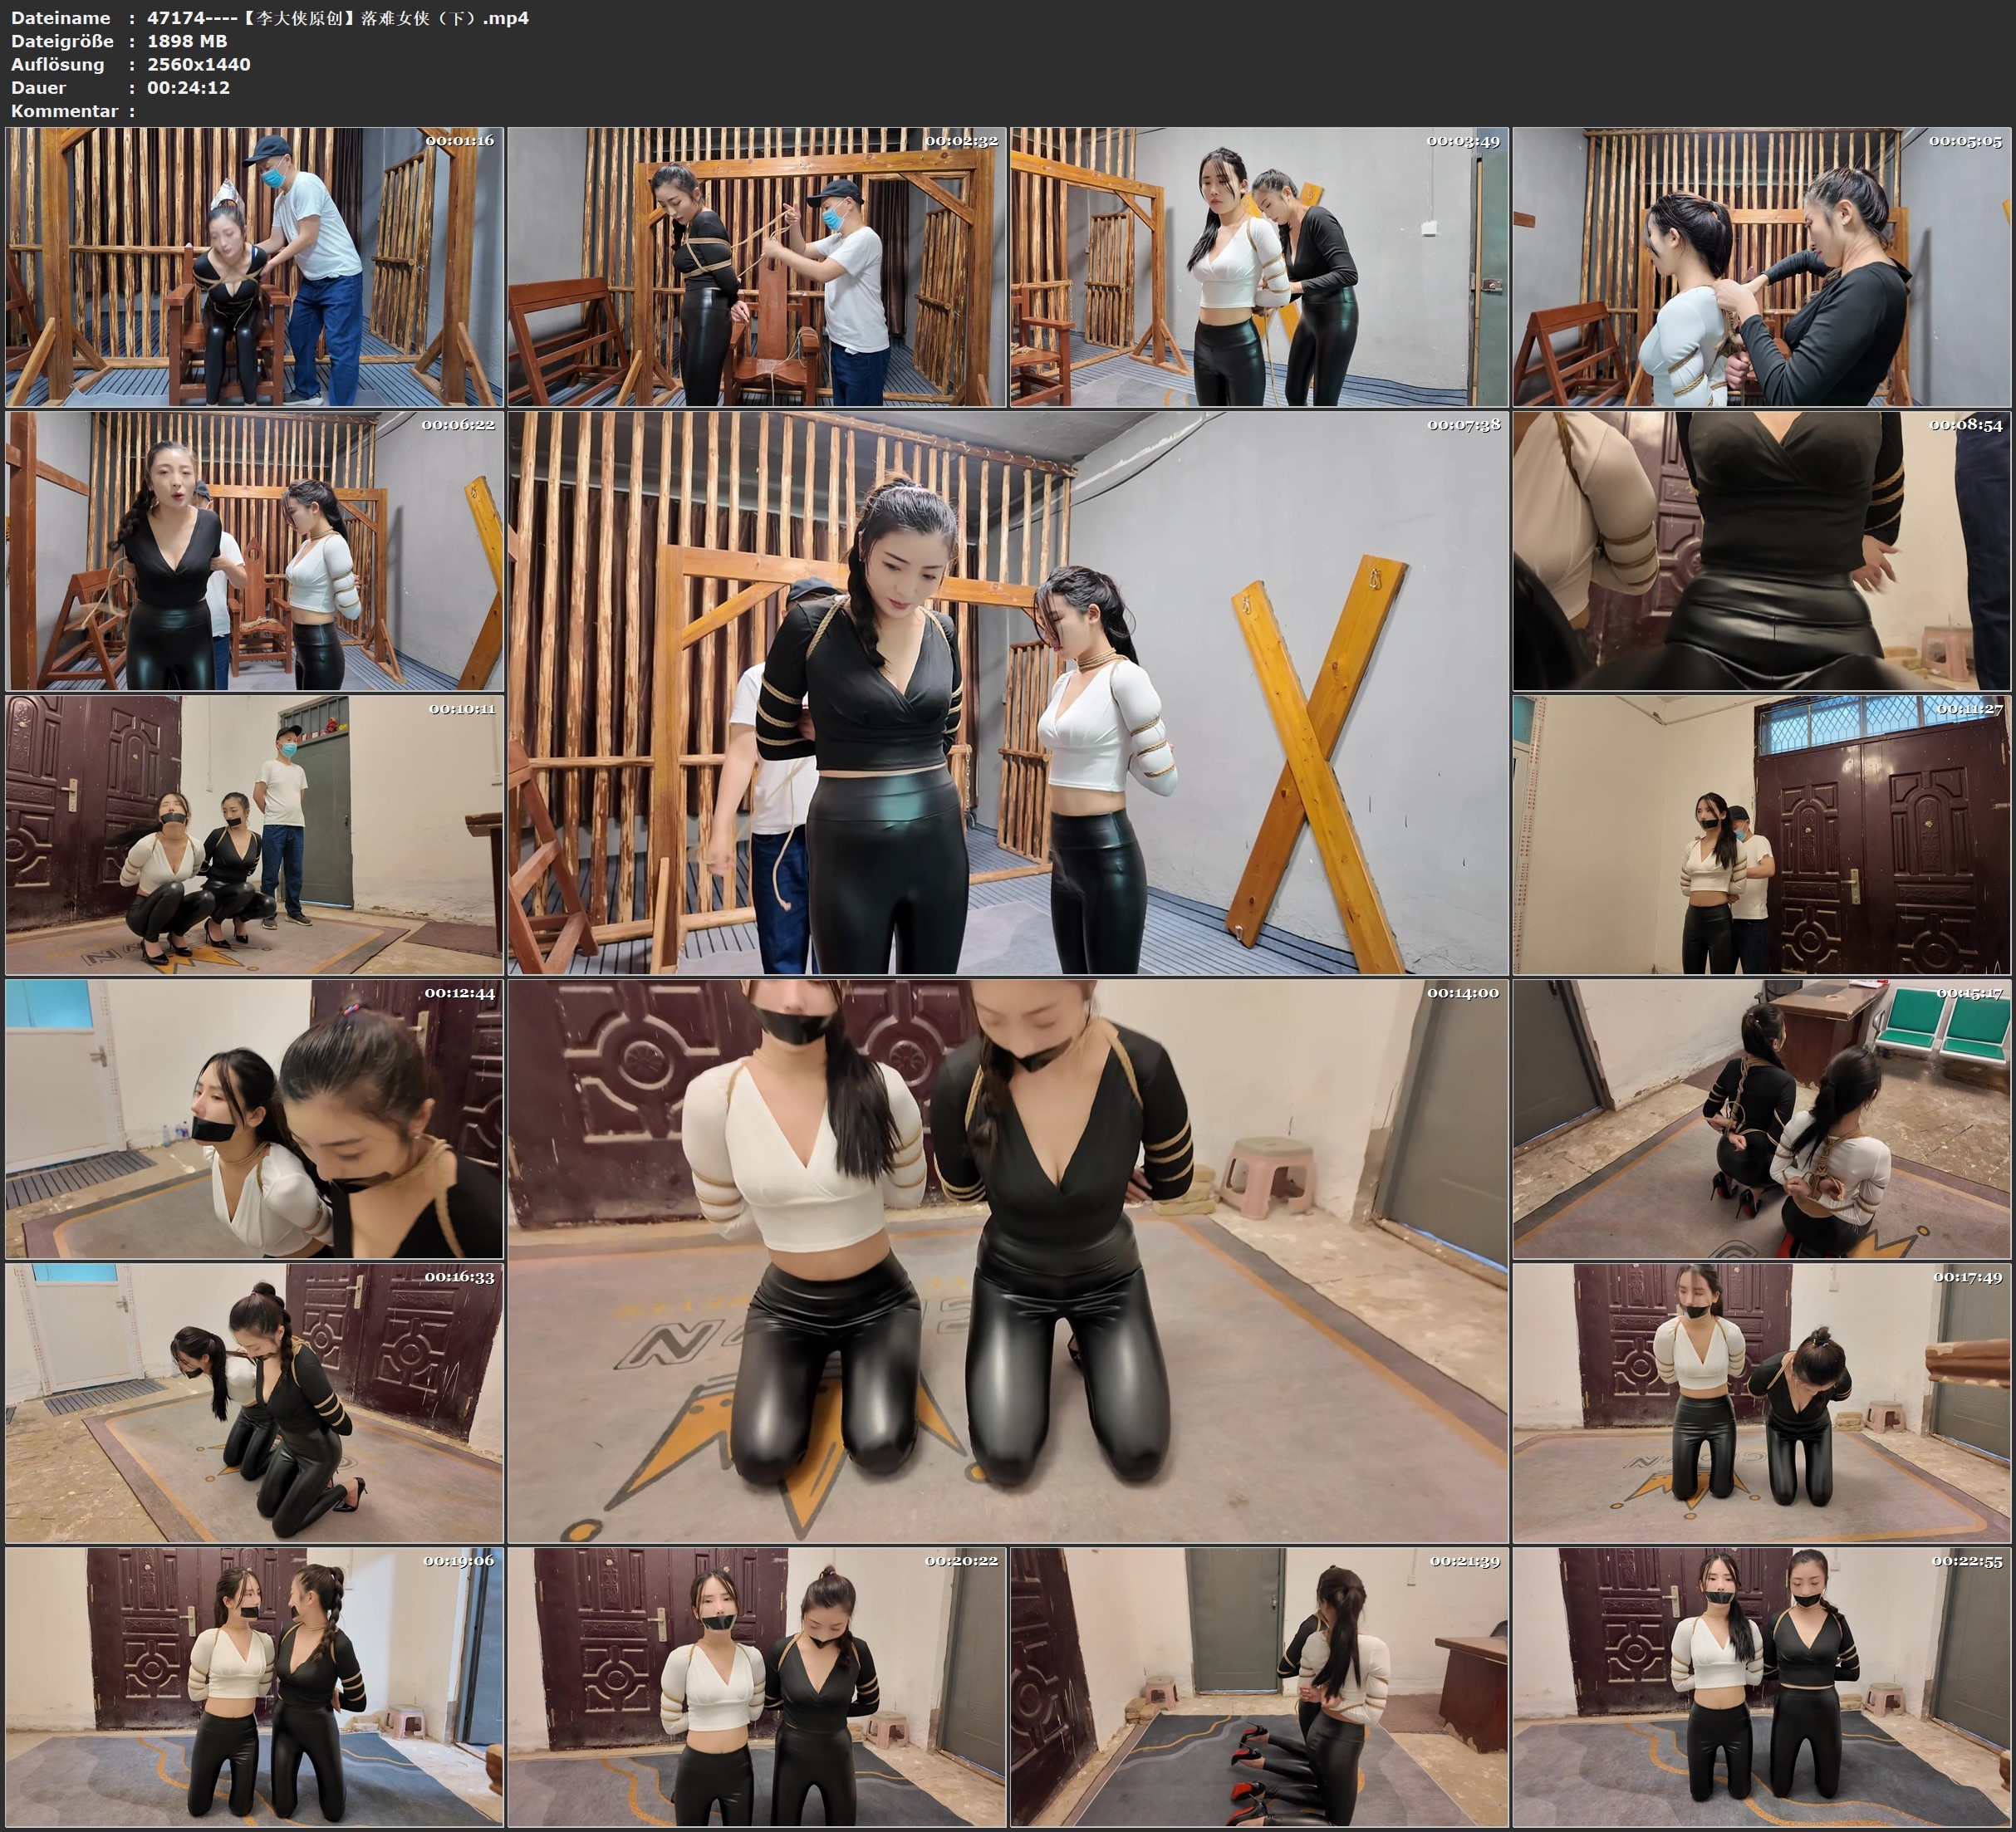Image resolution: width=2016 pixels, height=1832 pixels.
Task: Select the thumbnail timestamped 00:15:17
Action: click(1761, 1118)
